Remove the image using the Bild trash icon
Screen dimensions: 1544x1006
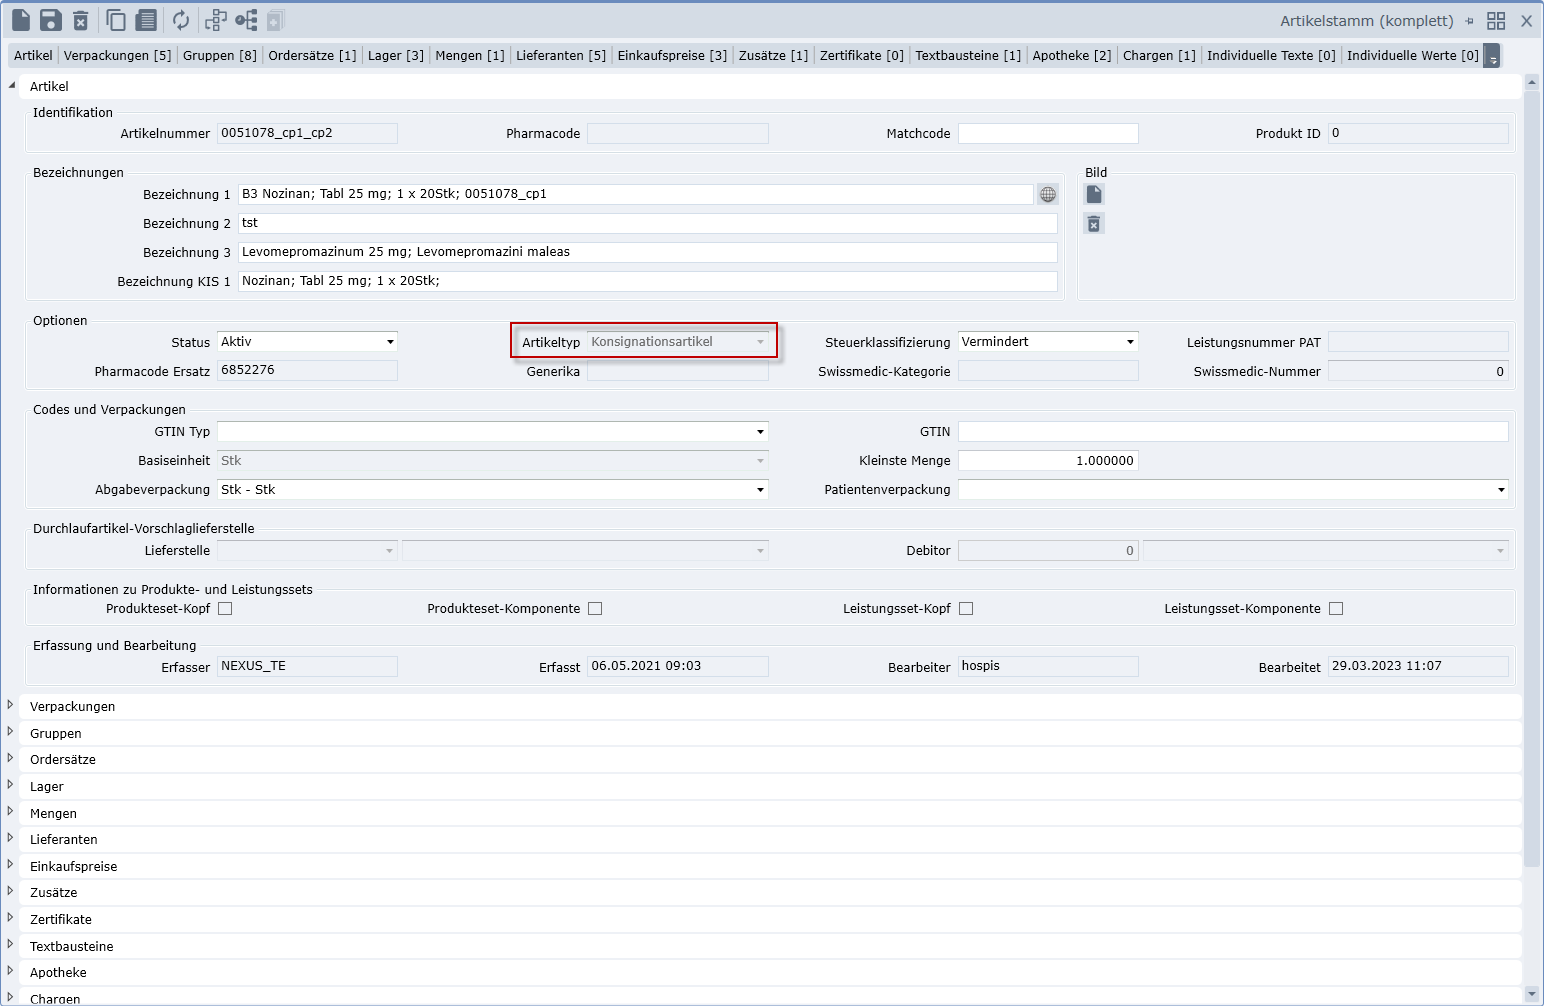coord(1094,224)
